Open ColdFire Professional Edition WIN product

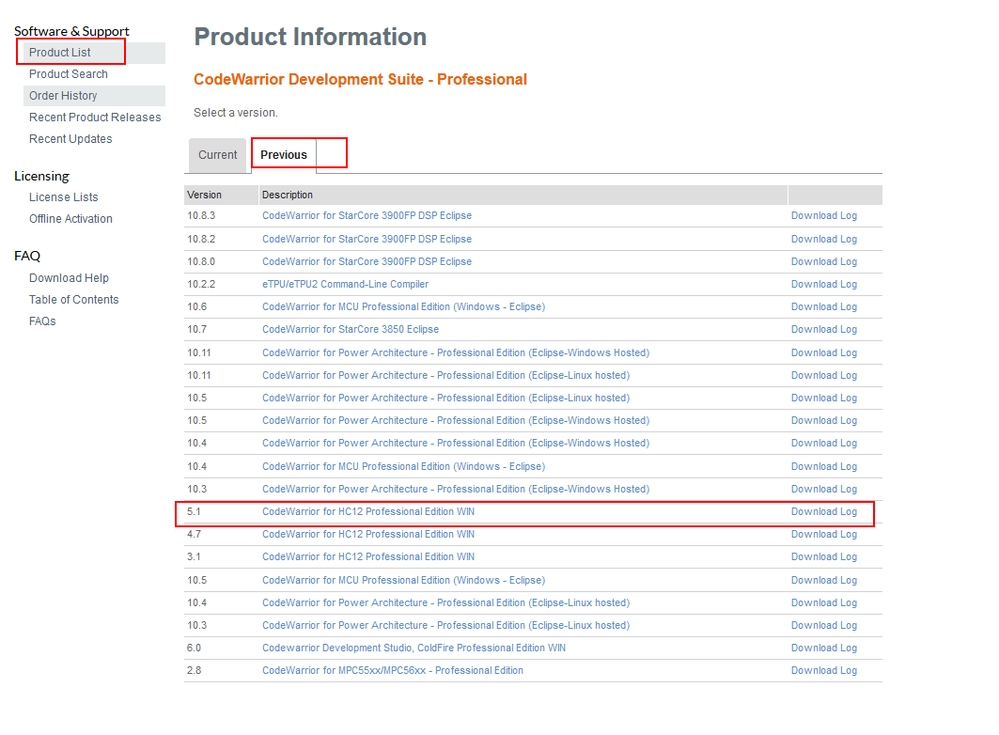tap(413, 648)
